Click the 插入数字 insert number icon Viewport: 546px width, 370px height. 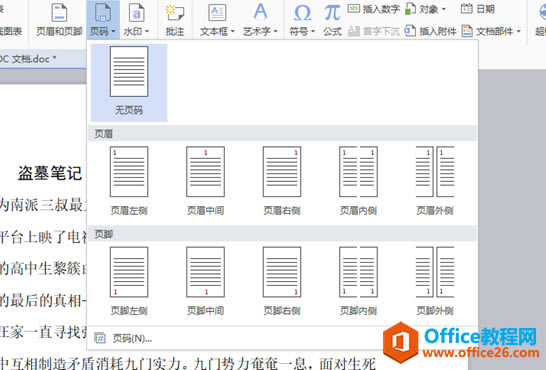tap(373, 9)
